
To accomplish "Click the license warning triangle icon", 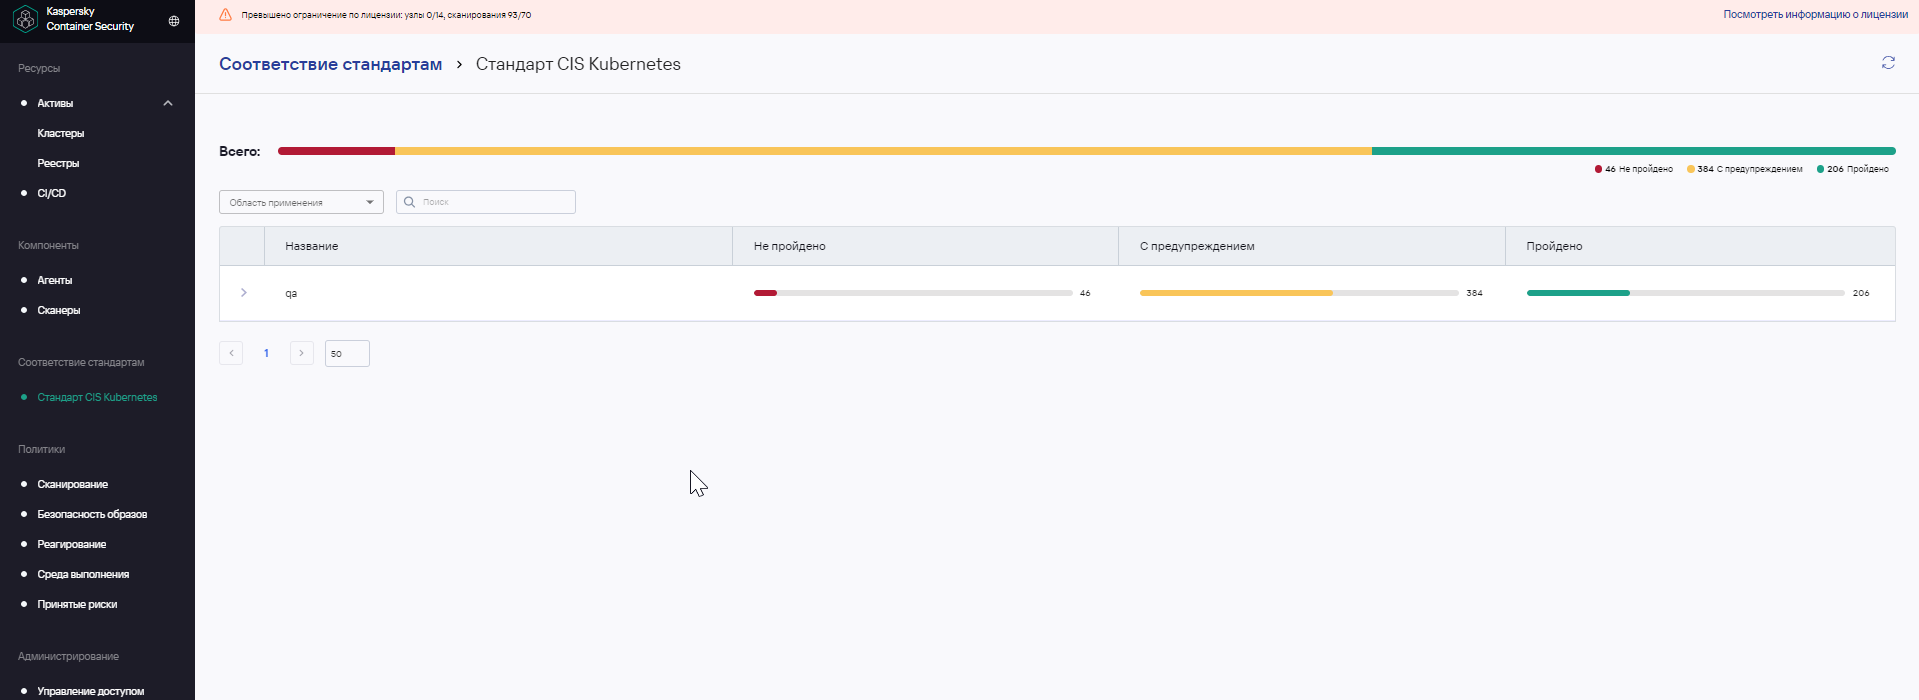I will (x=225, y=15).
